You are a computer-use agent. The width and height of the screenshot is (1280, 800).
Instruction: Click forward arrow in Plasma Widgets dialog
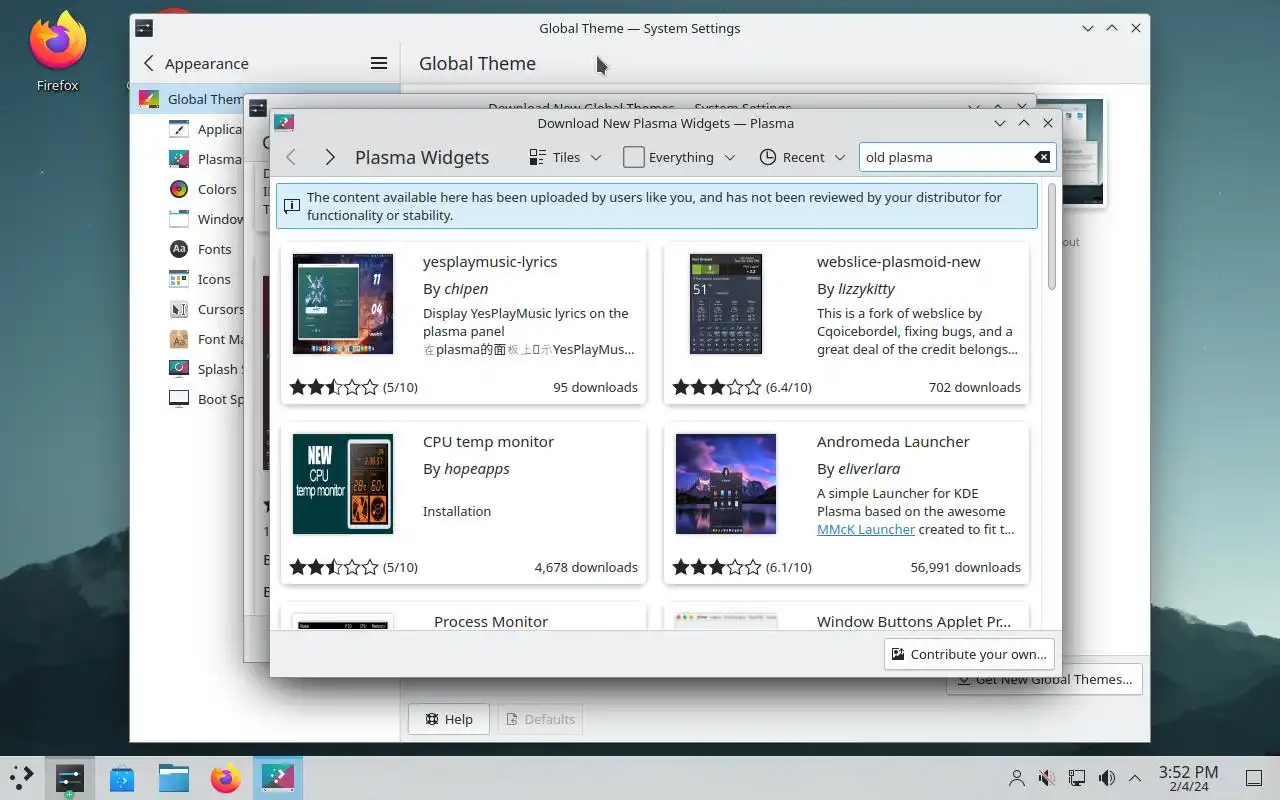(329, 157)
